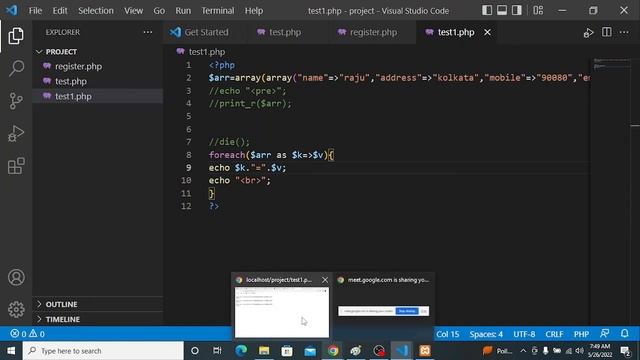
Task: Click the editor vertical scrollbar
Action: point(635,192)
